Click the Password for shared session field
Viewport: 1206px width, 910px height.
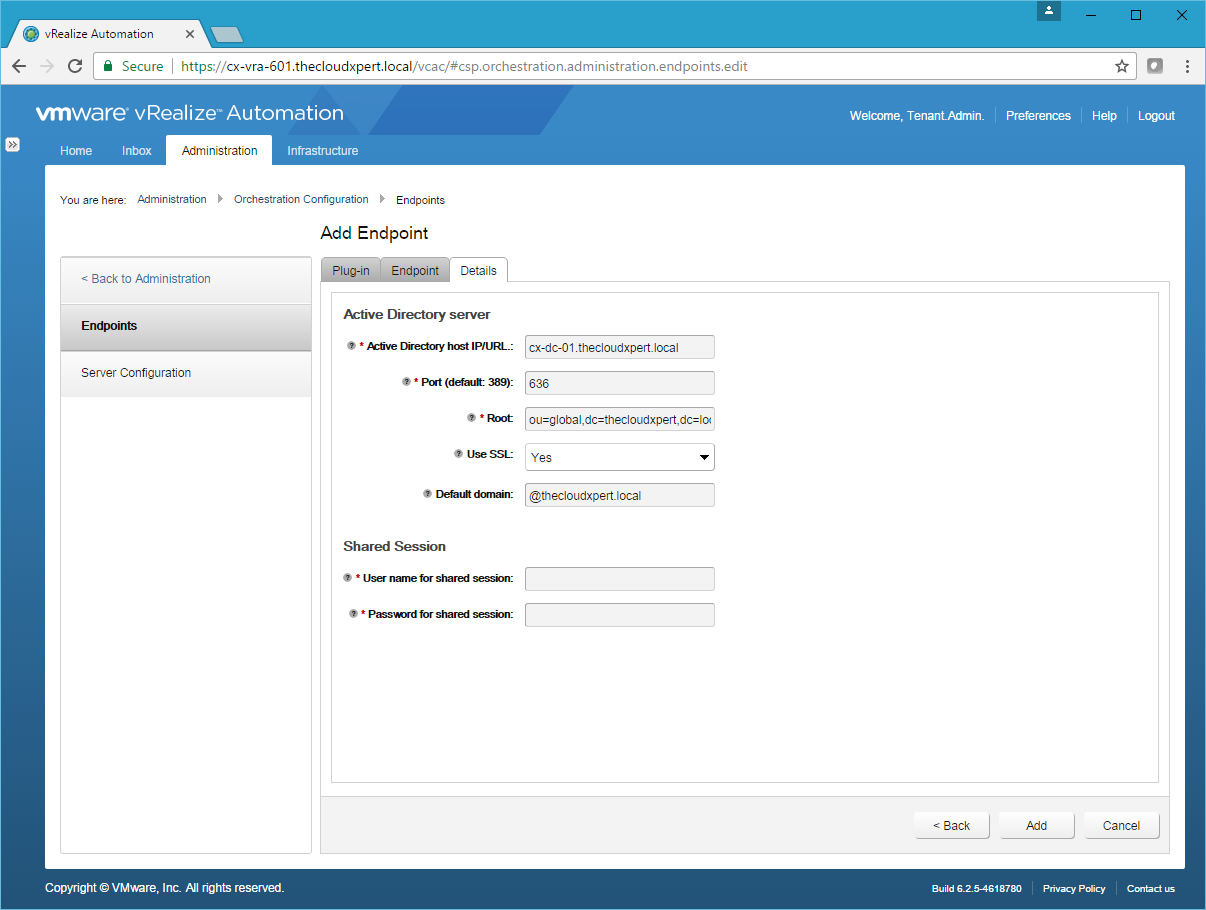[619, 615]
